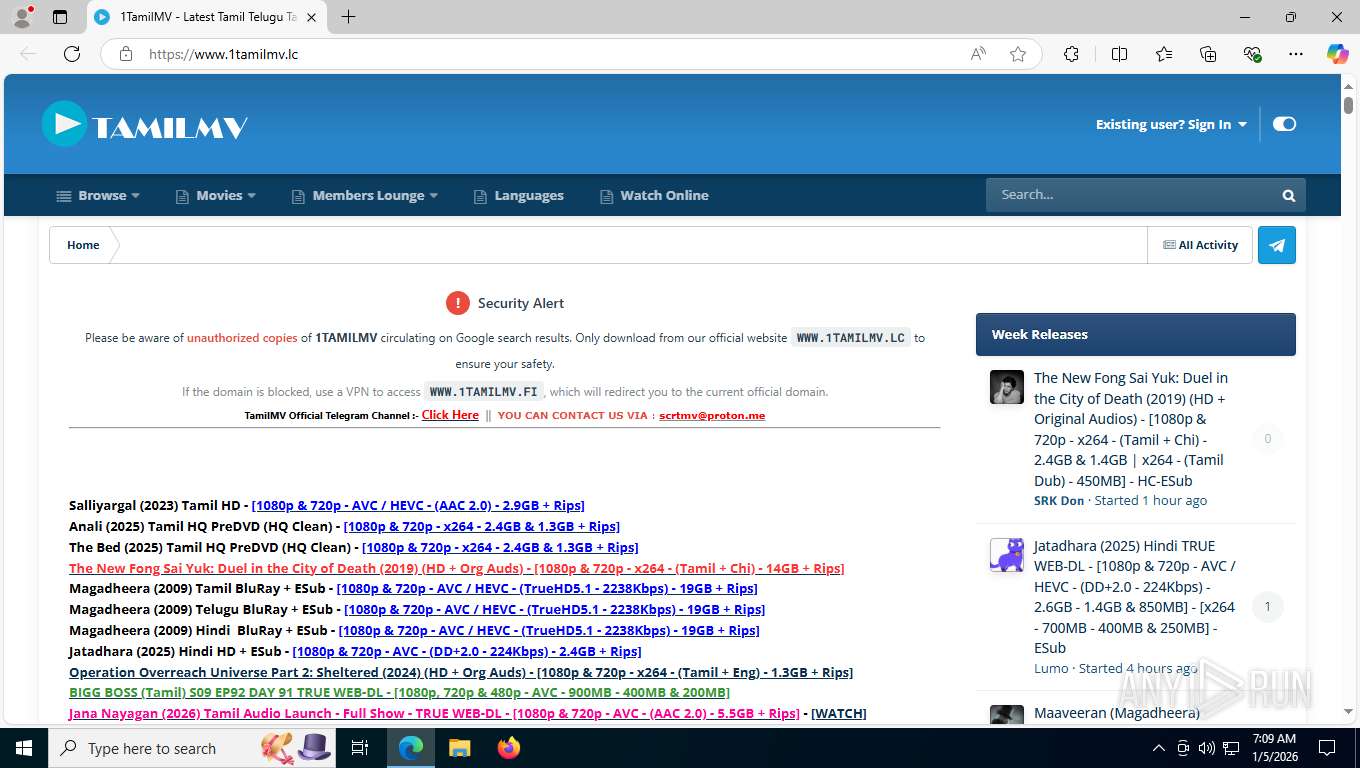View site info lock icon

click(x=126, y=54)
